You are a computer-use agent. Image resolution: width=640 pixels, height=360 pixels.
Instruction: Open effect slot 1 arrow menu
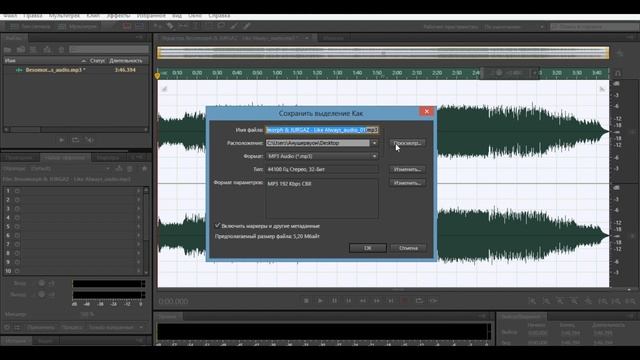(138, 191)
